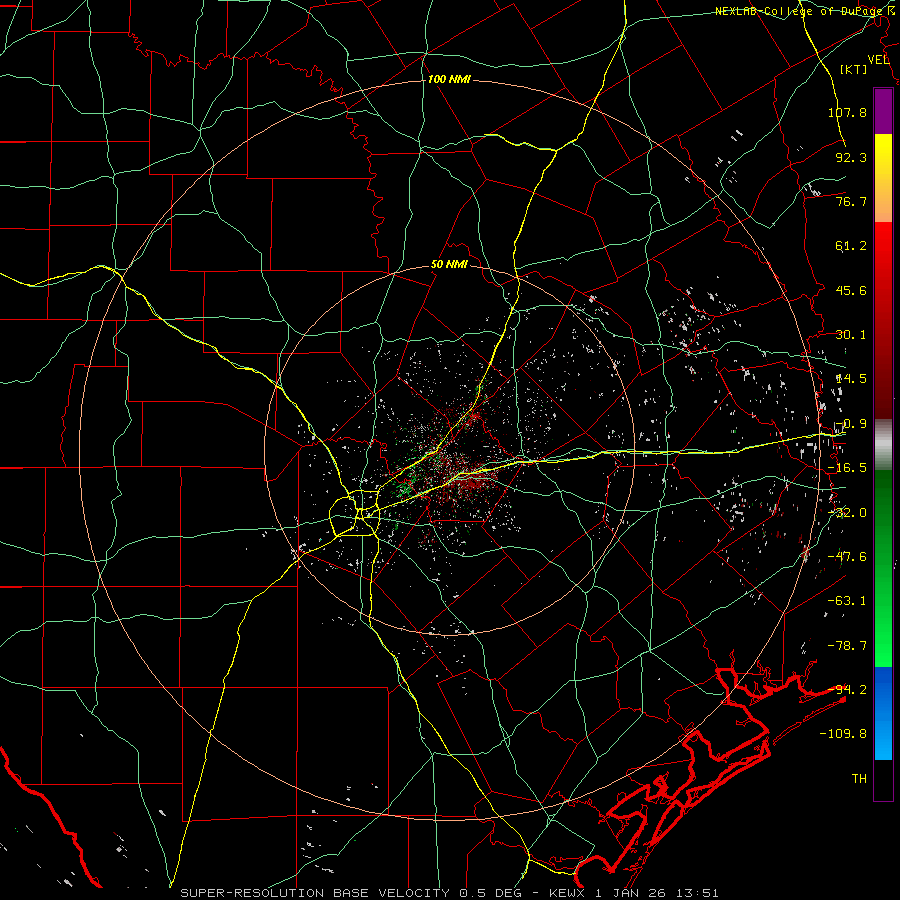Click the purple segment of color bar
900x900 pixels.
pos(883,112)
